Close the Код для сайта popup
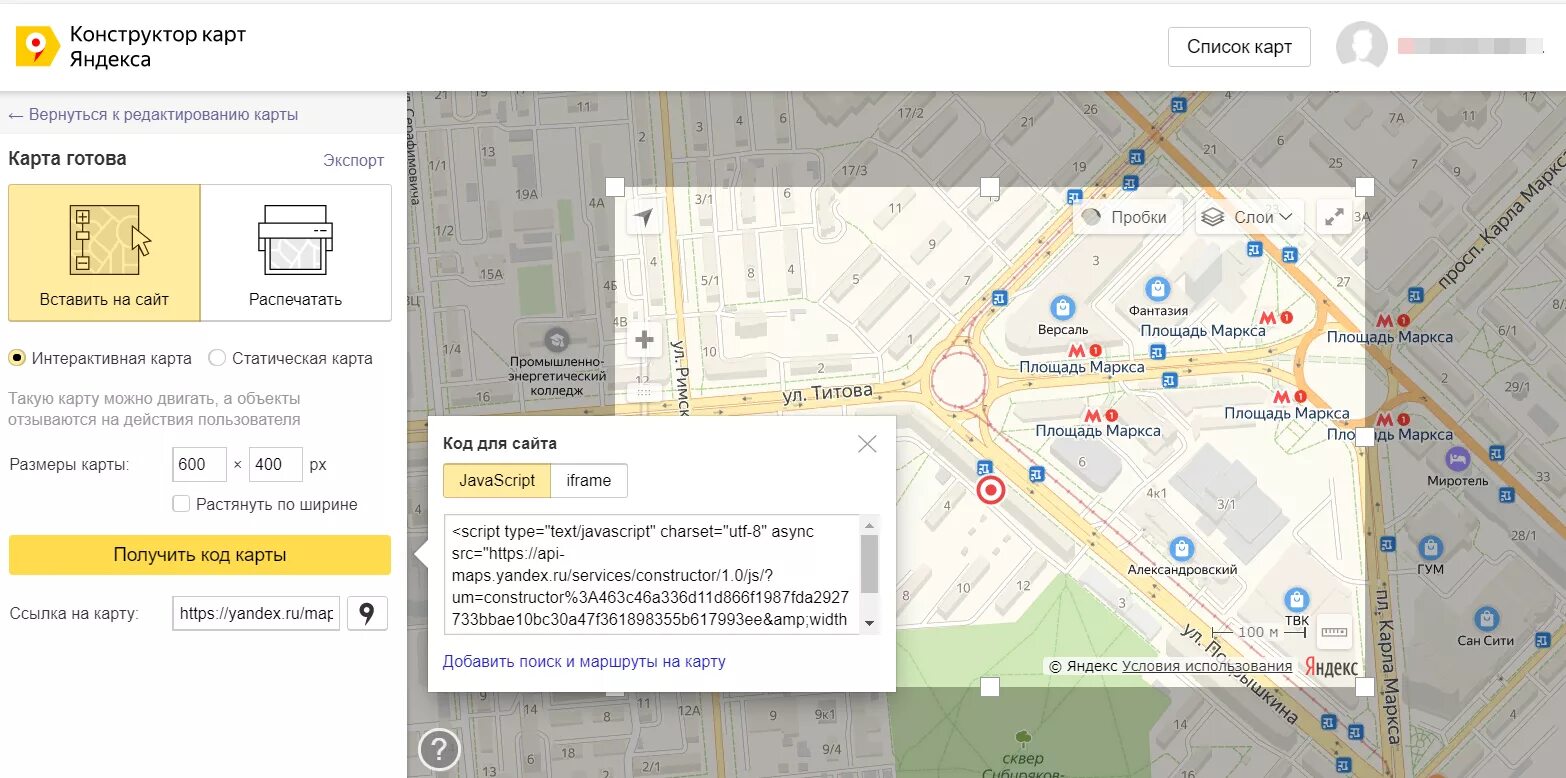This screenshot has height=778, width=1566. point(867,444)
